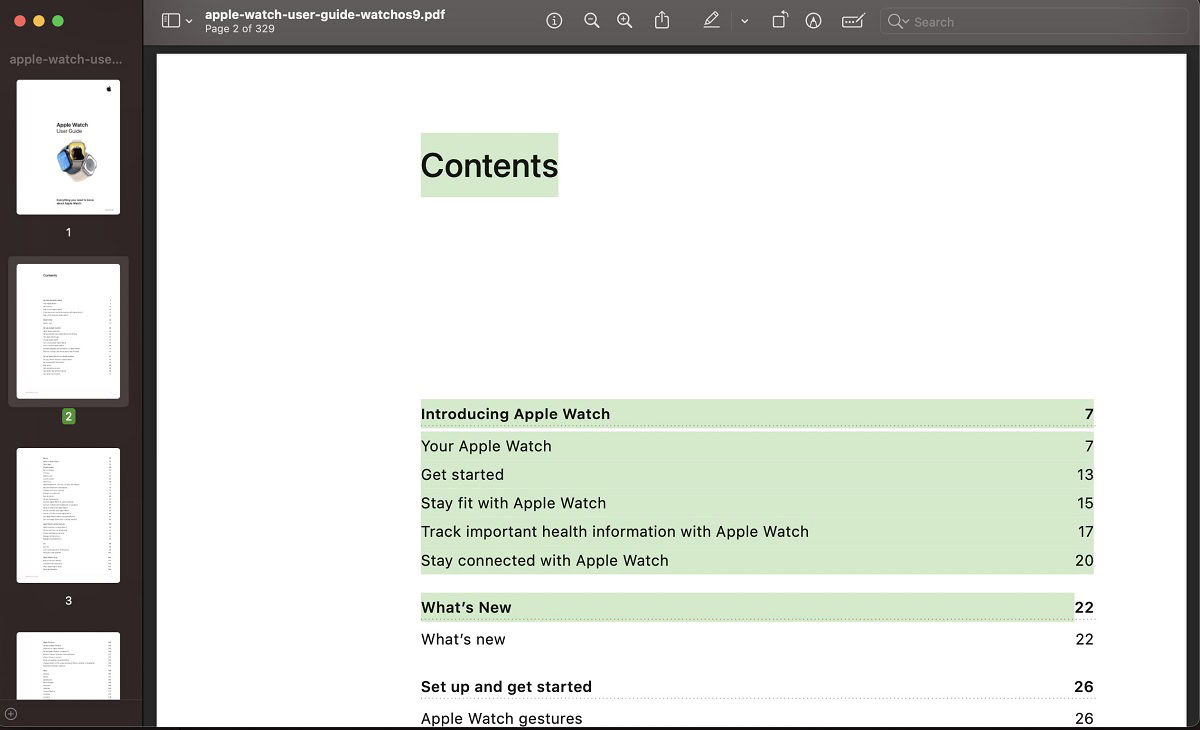Click page number 20 for Stay connected

click(1084, 561)
